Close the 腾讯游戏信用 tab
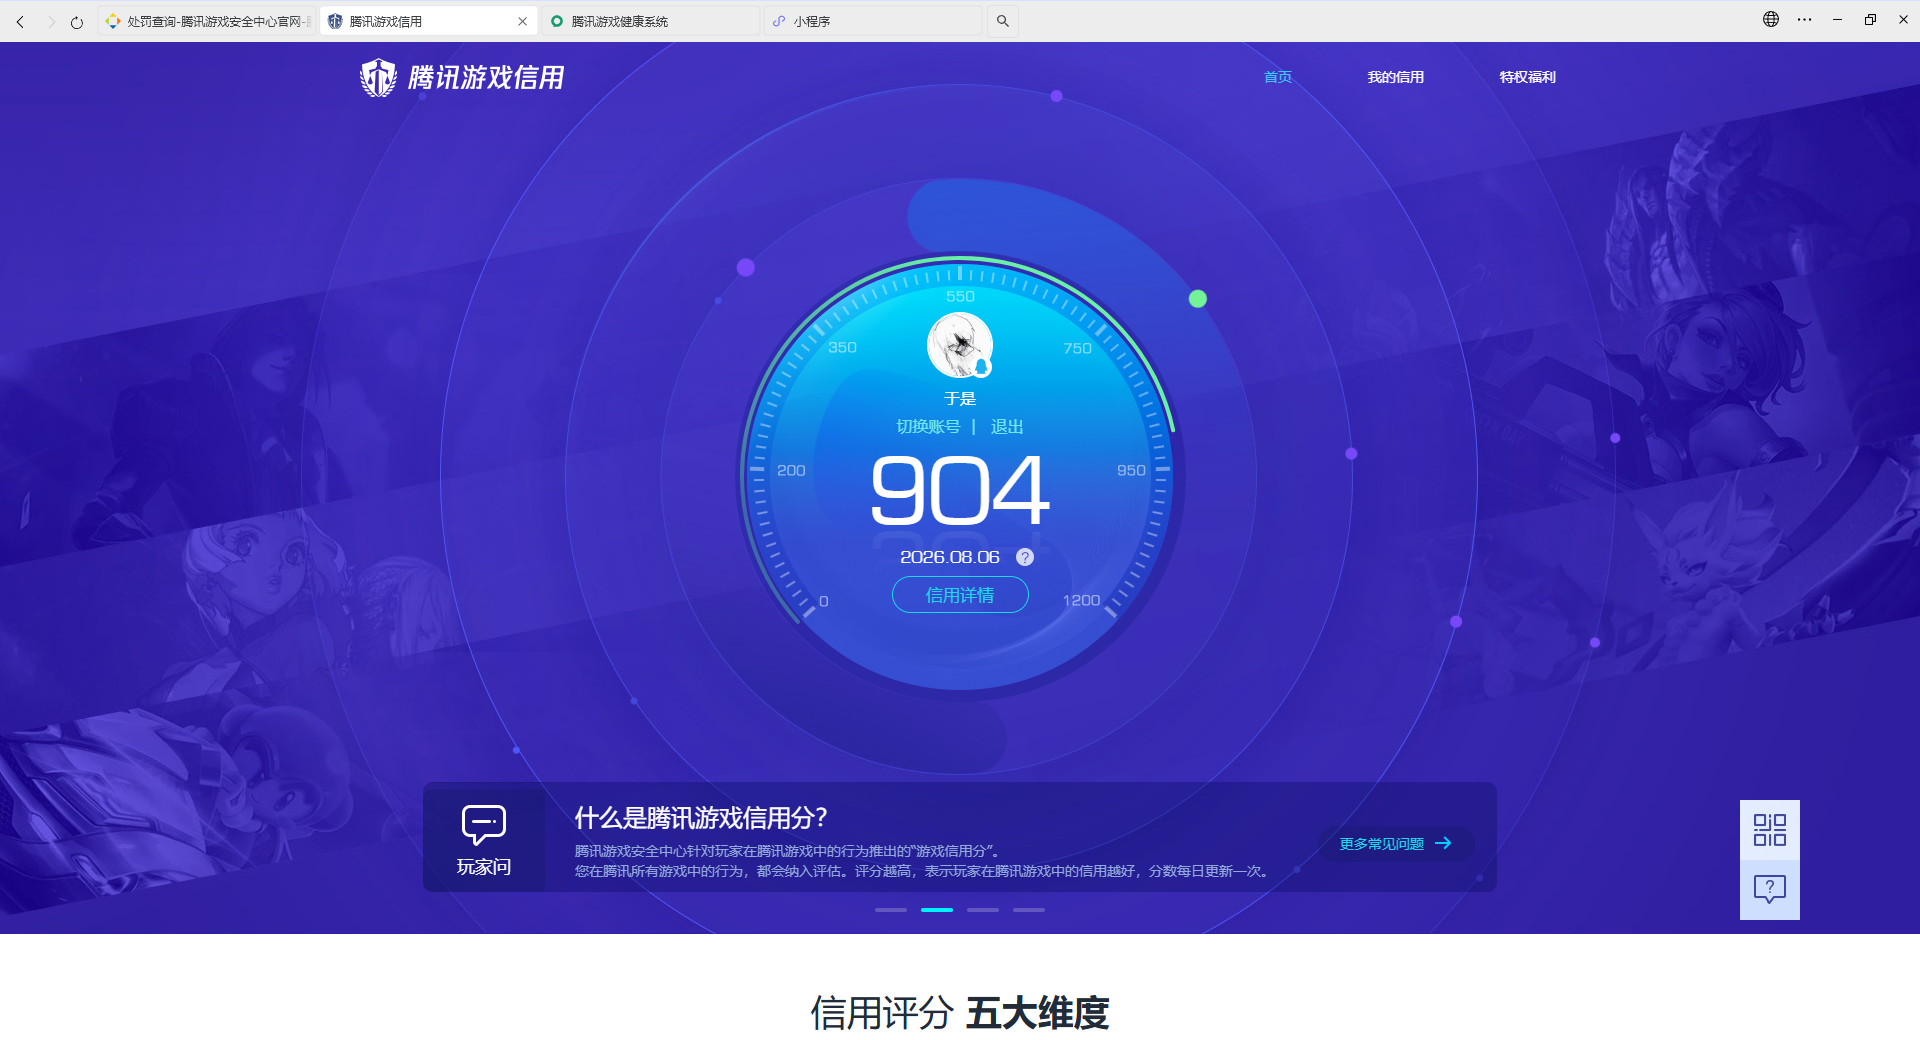 click(522, 21)
